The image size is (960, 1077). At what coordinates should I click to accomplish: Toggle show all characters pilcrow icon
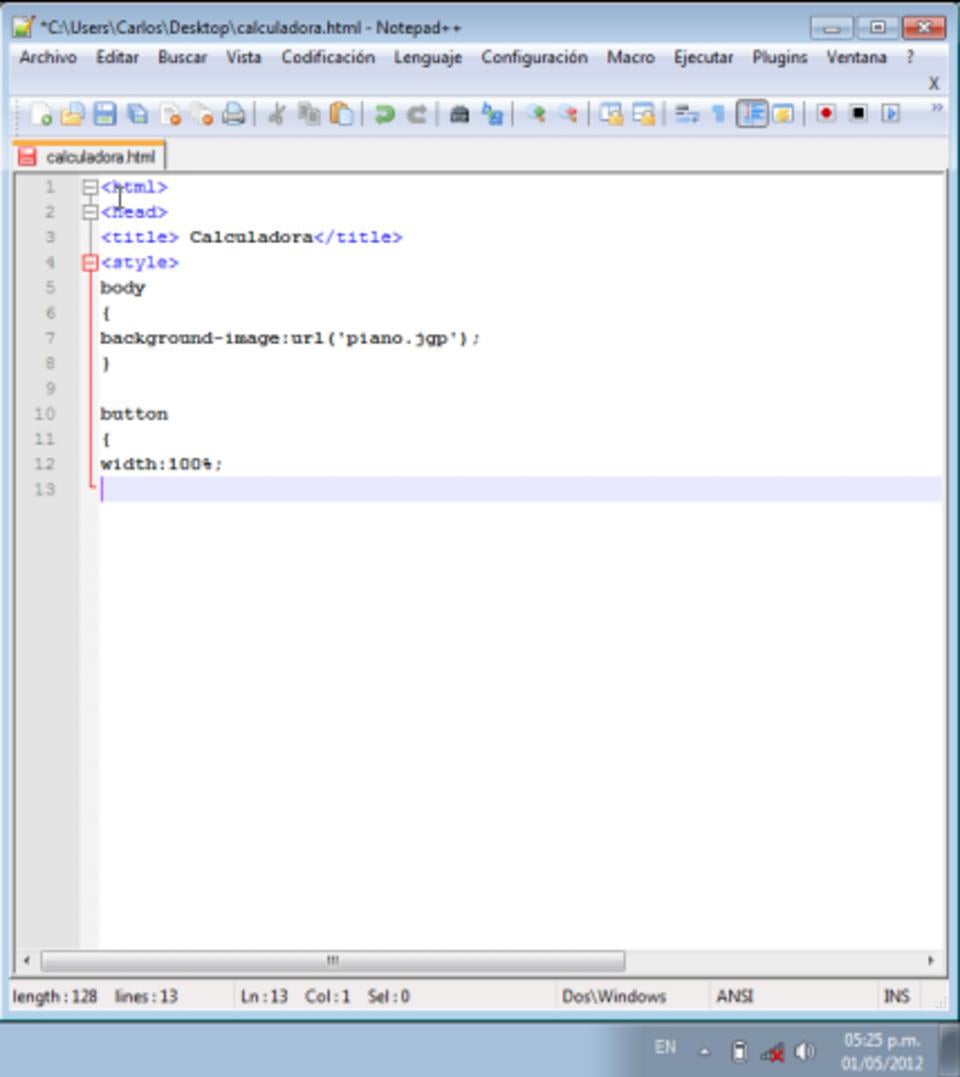(718, 114)
